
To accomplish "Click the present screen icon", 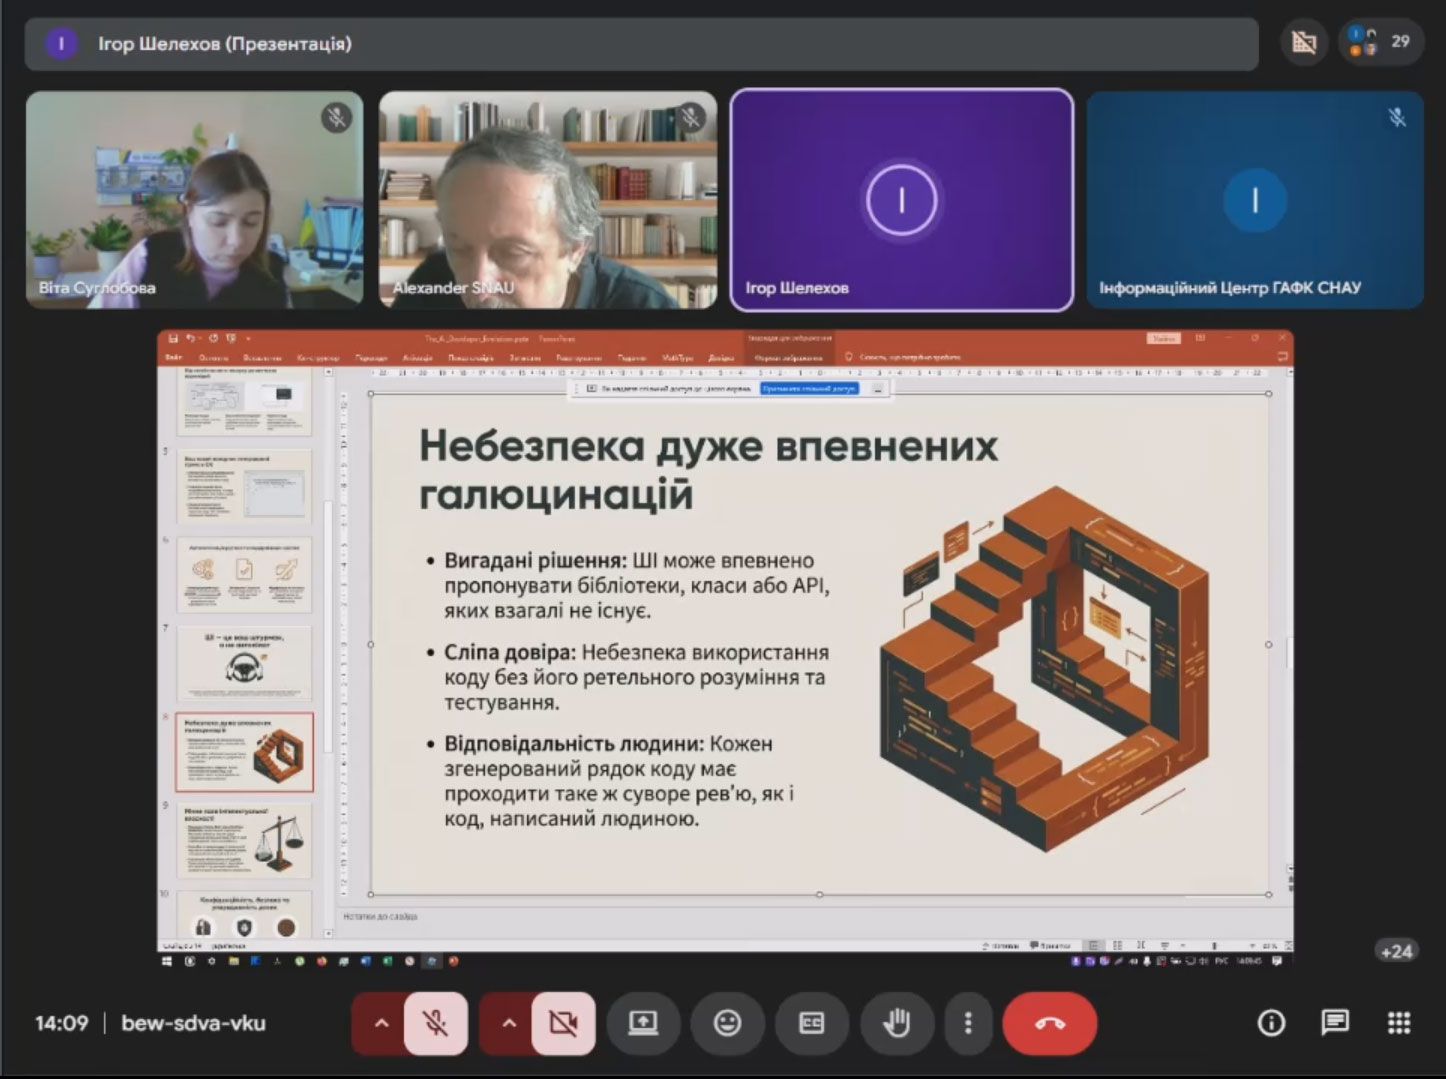I will pos(643,1023).
